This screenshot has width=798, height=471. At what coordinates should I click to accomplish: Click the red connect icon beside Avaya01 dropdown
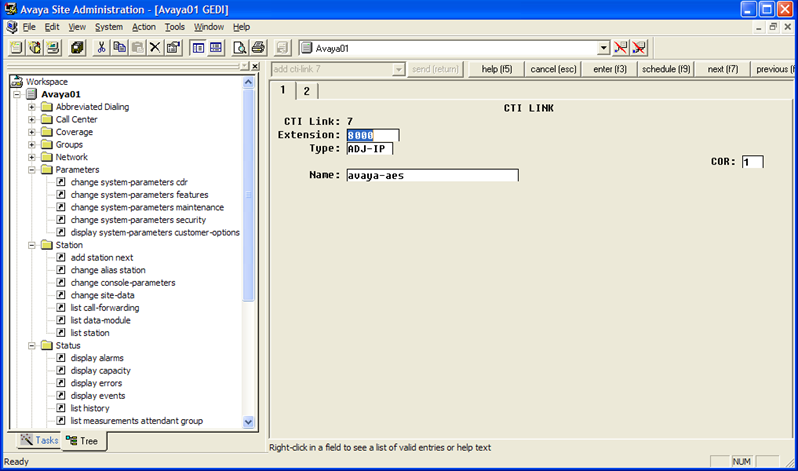tap(620, 48)
